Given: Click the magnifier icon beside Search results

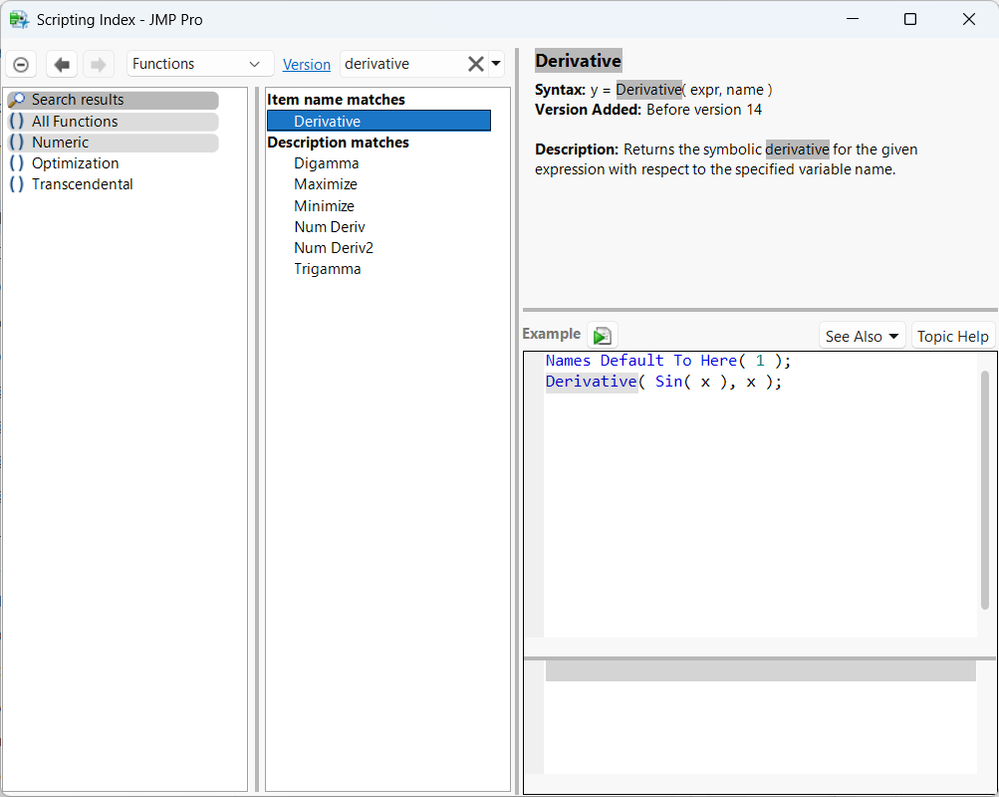Looking at the screenshot, I should click(x=17, y=100).
